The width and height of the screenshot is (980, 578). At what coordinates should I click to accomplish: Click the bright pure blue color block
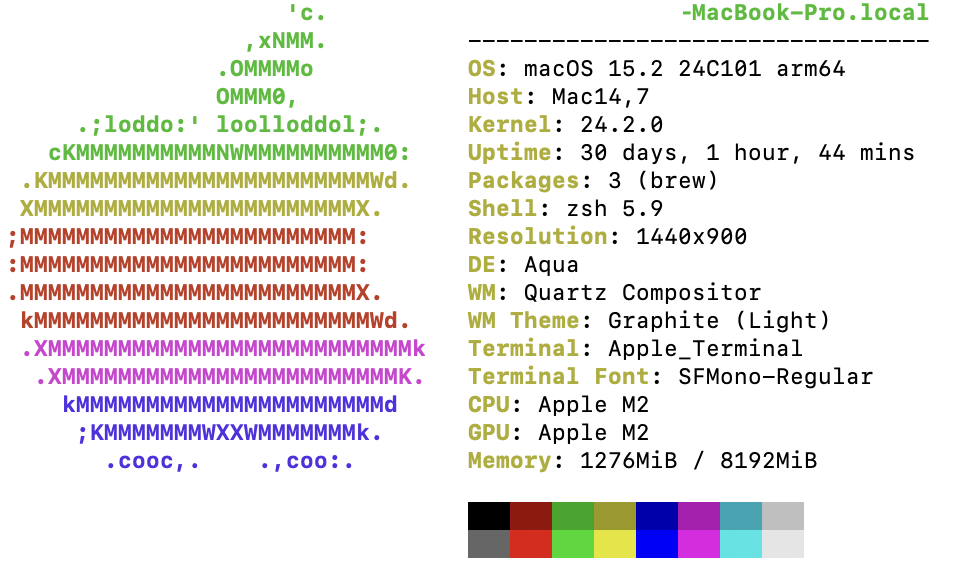[x=657, y=544]
